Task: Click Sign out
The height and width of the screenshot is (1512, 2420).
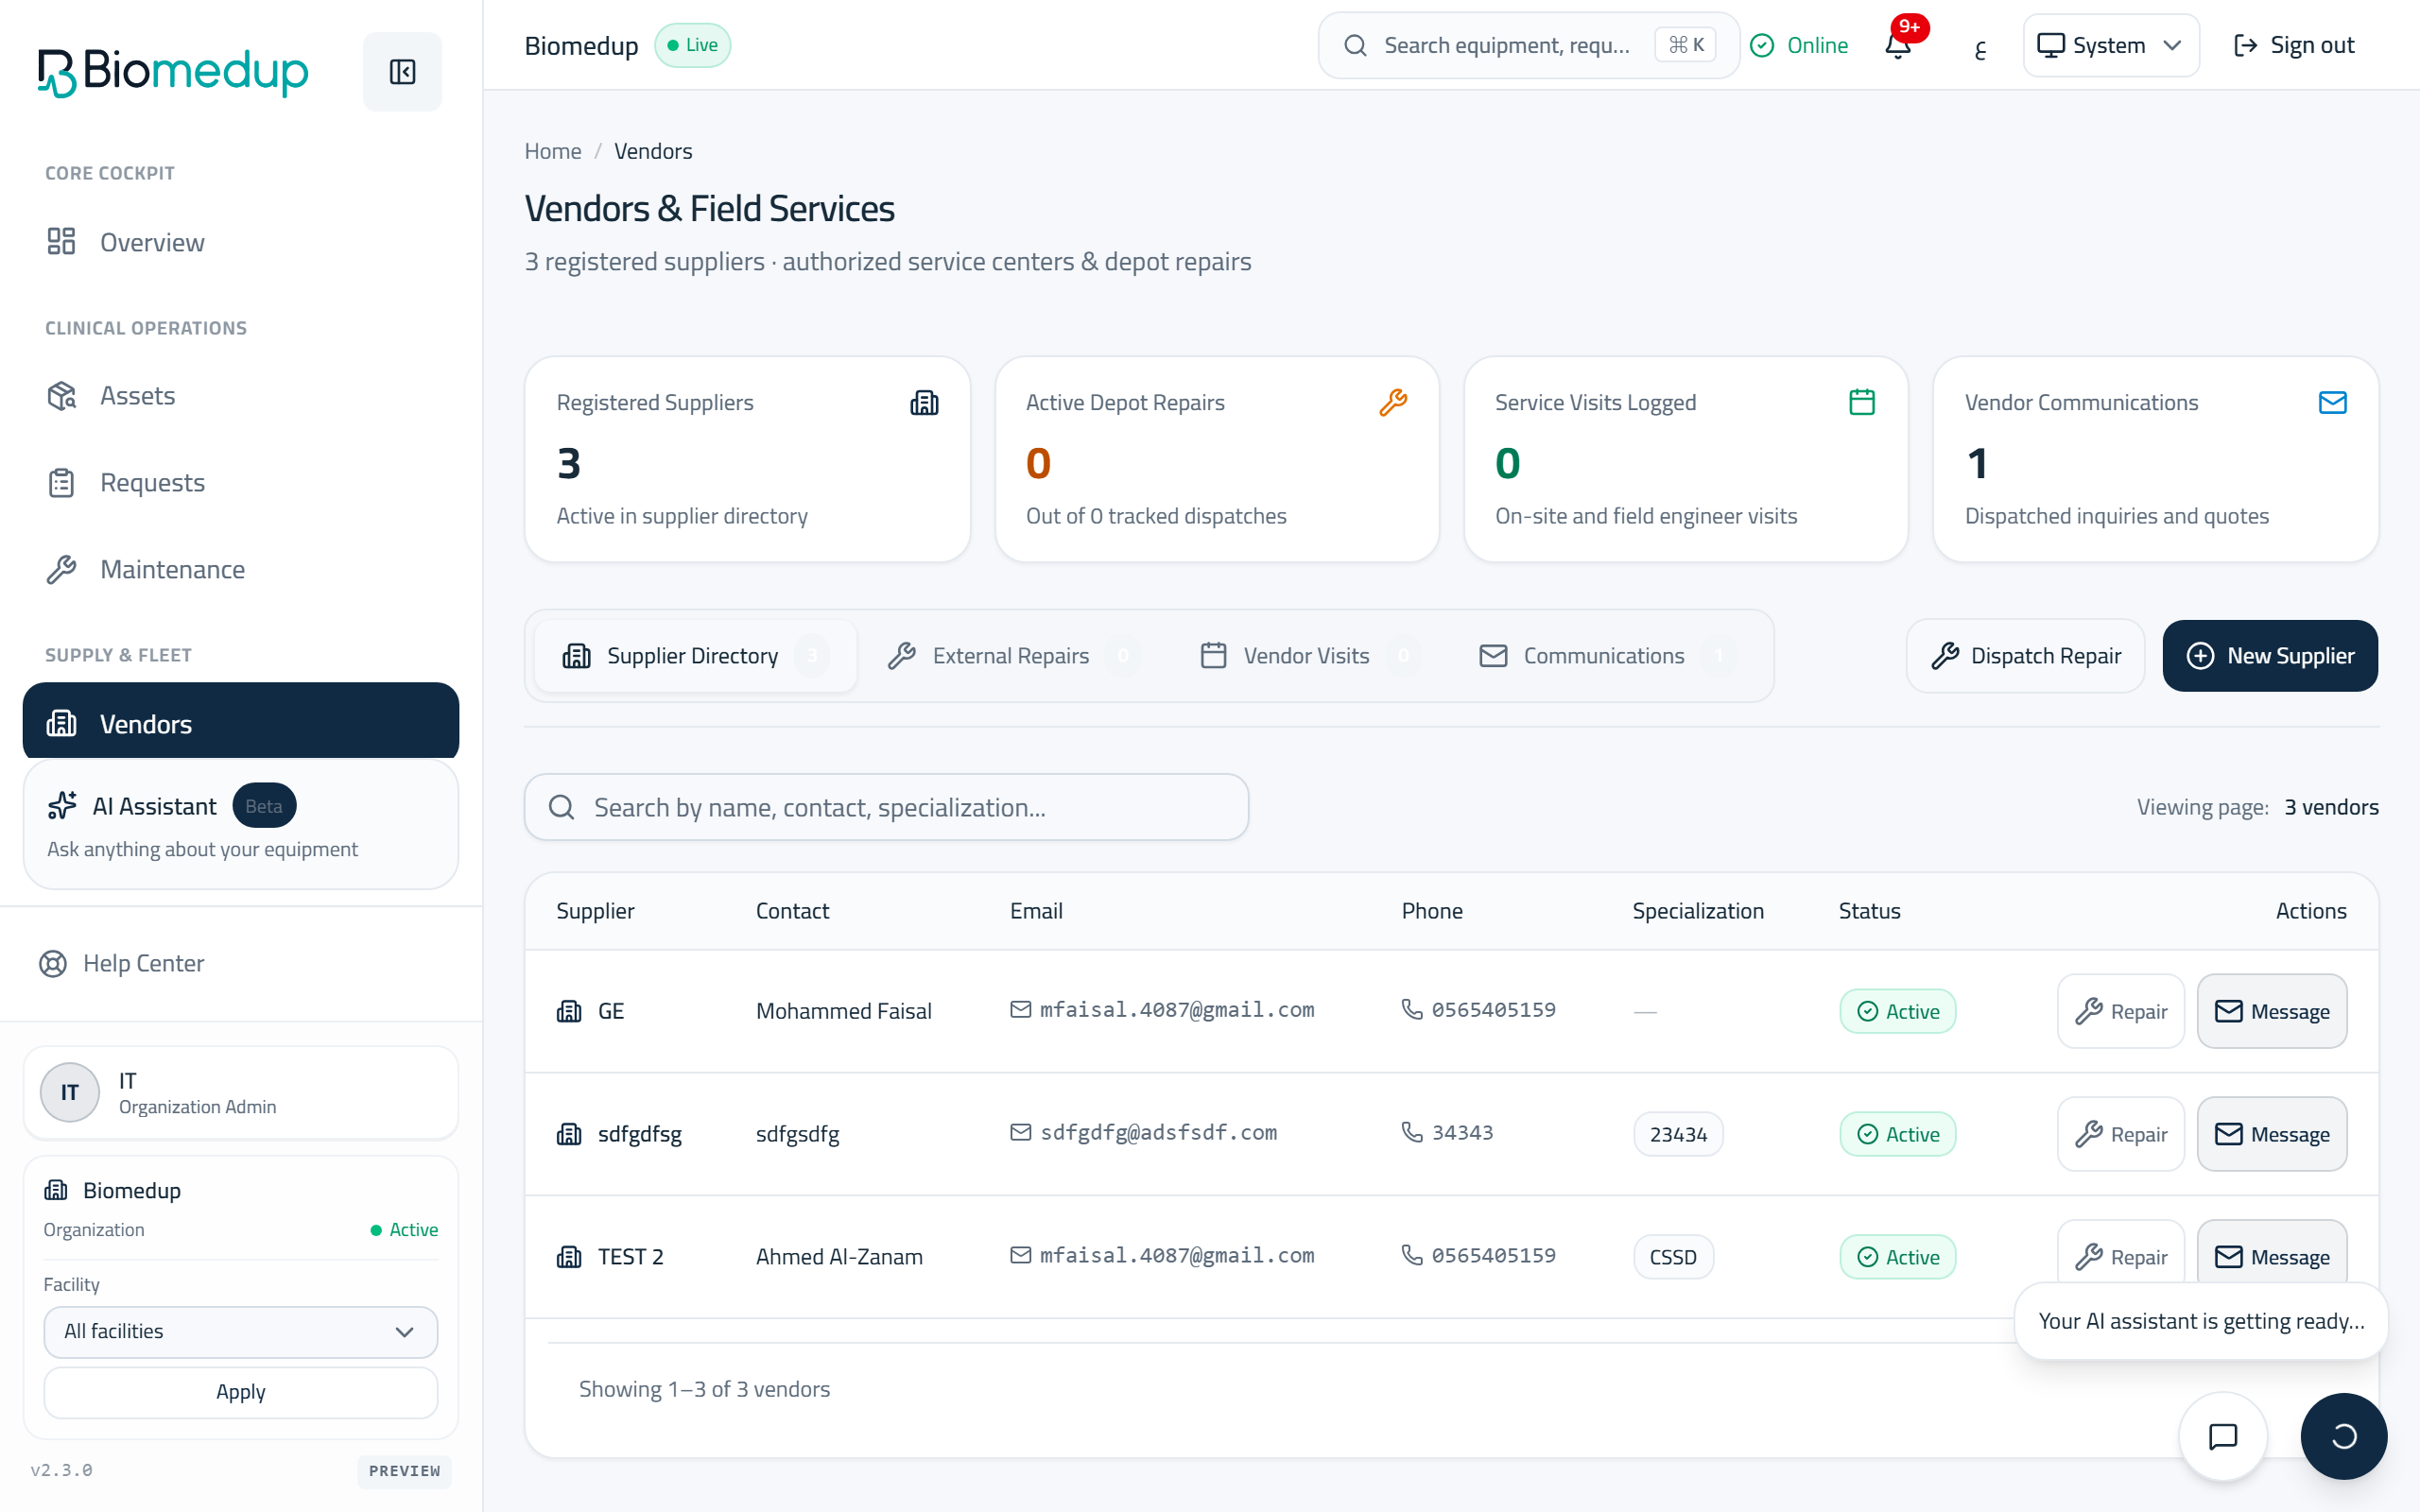Action: tap(2294, 45)
